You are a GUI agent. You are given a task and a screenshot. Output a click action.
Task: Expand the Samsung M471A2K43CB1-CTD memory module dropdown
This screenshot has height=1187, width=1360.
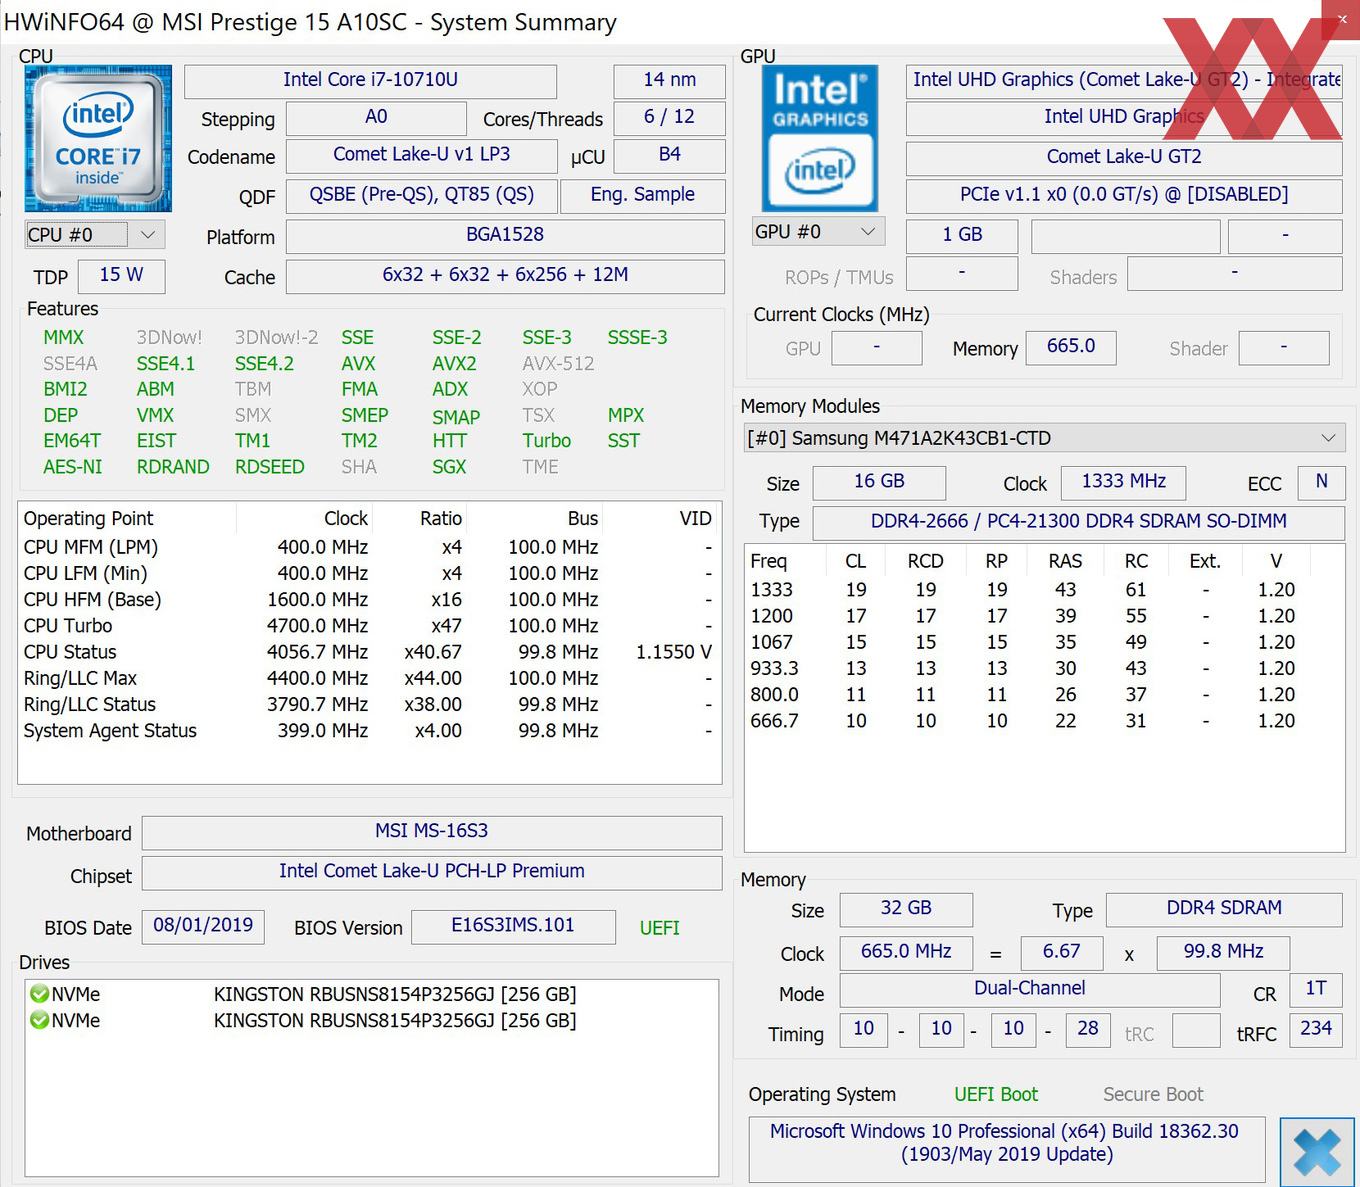click(1044, 438)
